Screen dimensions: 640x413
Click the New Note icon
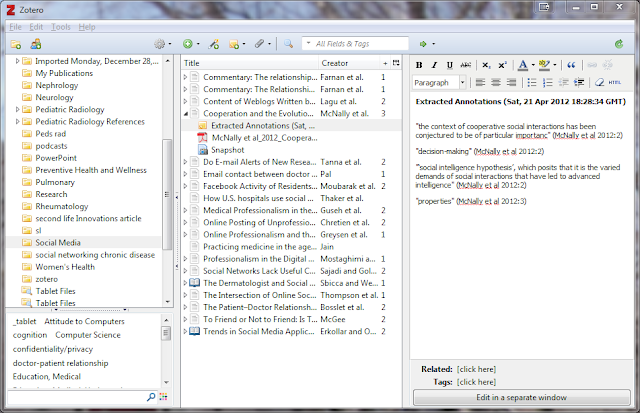click(x=234, y=44)
